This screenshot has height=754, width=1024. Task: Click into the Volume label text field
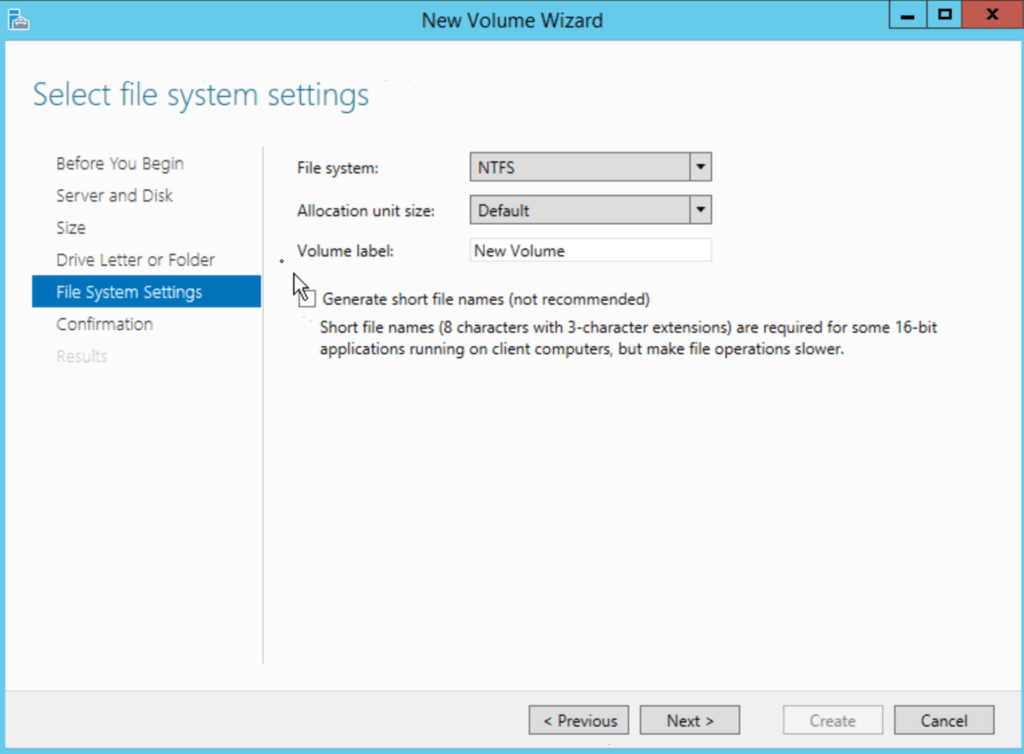click(590, 251)
